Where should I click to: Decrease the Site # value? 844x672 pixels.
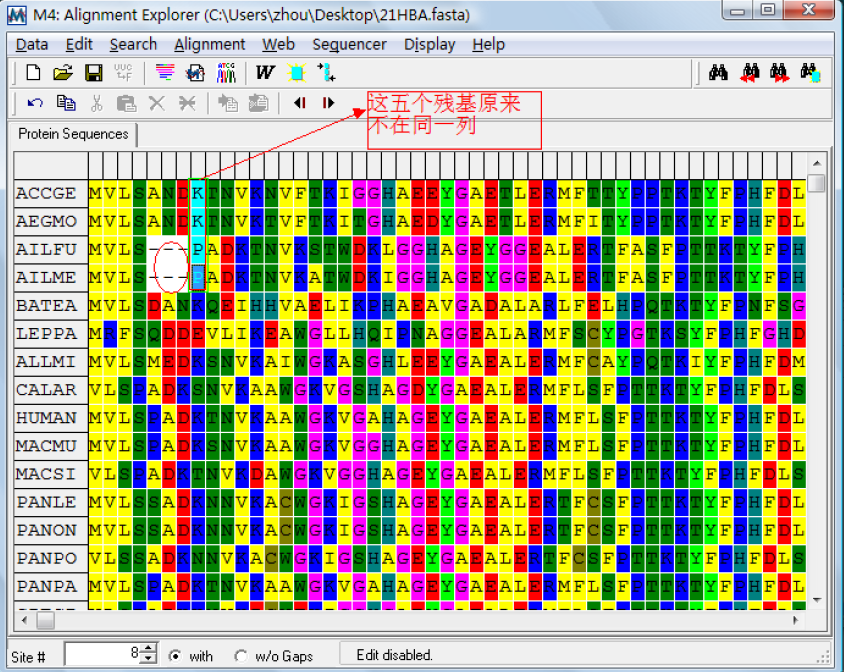[150, 659]
